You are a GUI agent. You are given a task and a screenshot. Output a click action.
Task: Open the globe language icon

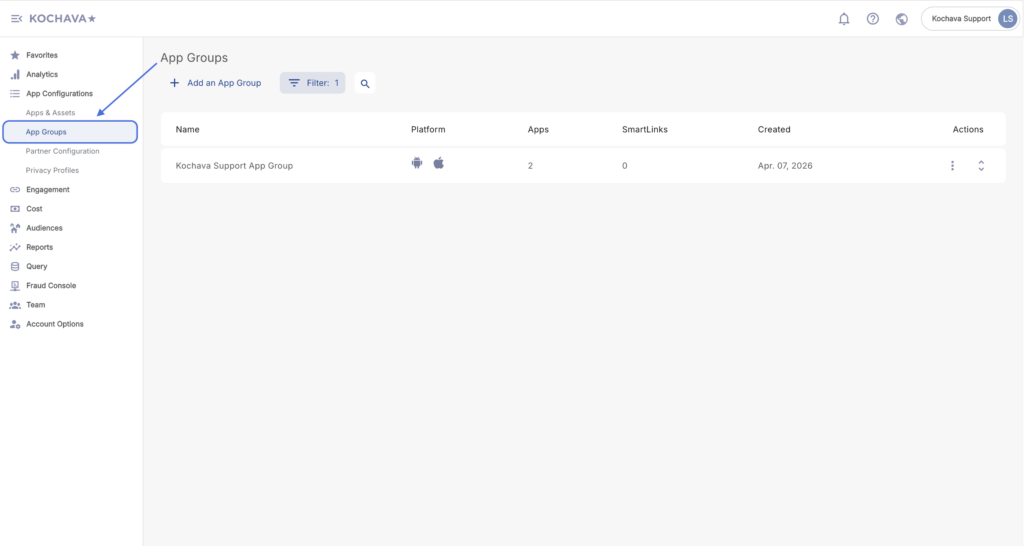(x=901, y=19)
